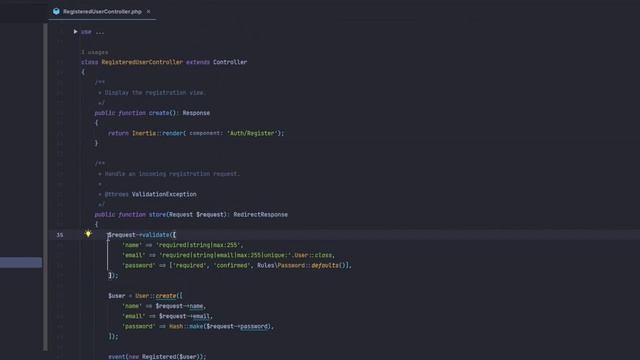The width and height of the screenshot is (640, 360).
Task: Click line number 35 in the gutter
Action: click(60, 235)
